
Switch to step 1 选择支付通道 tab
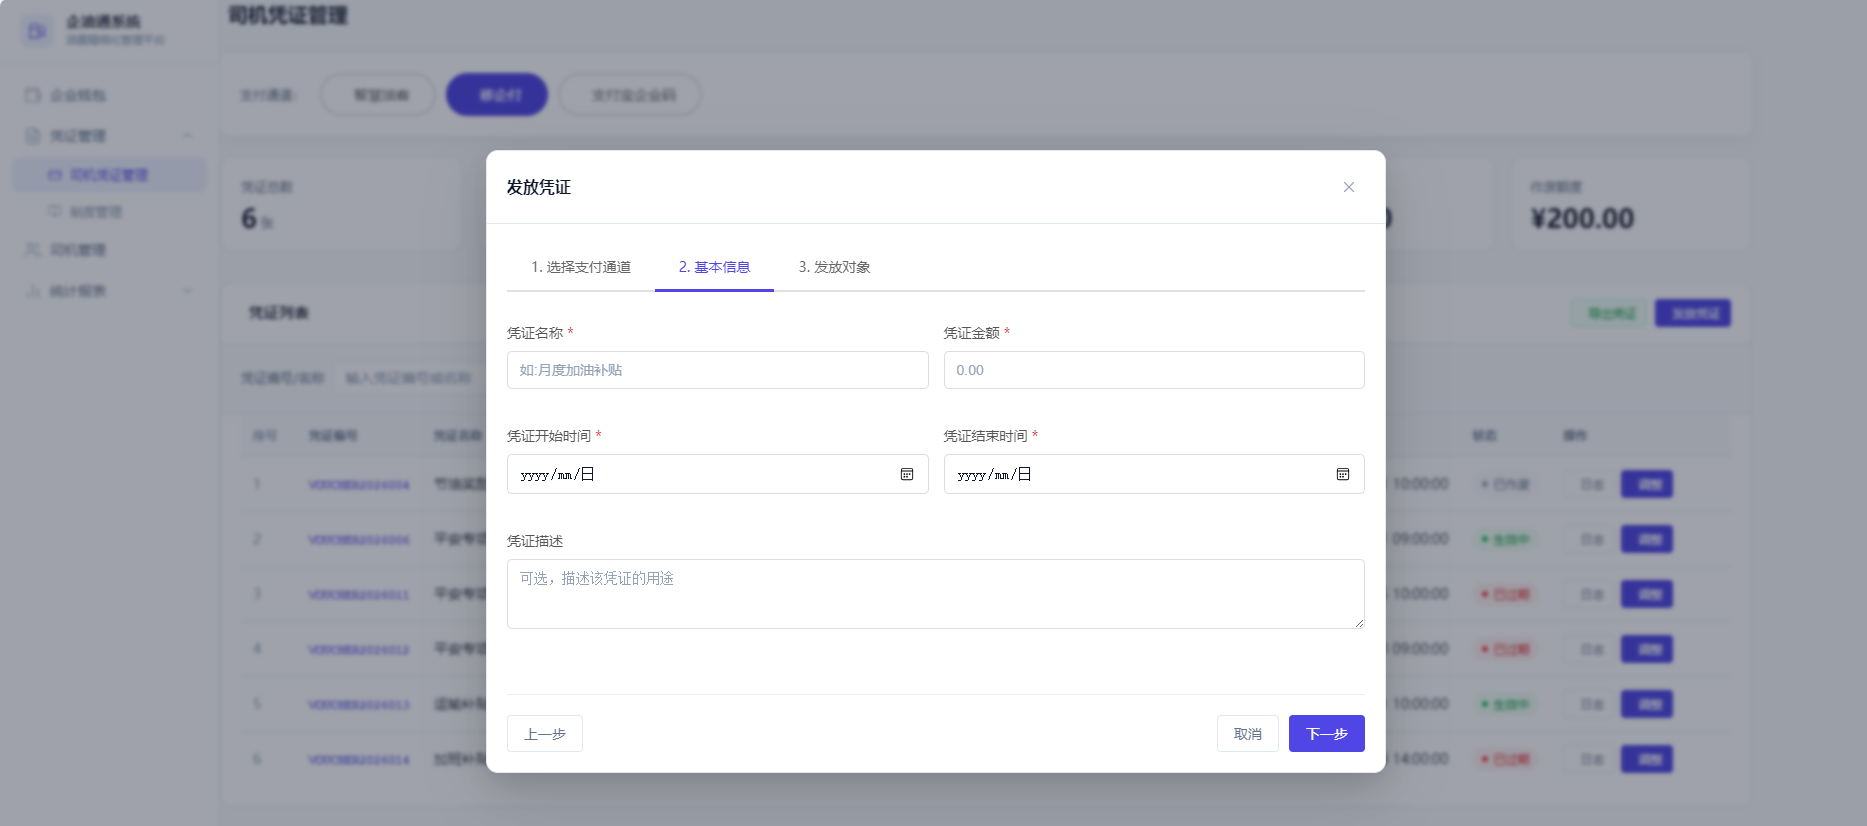581,267
